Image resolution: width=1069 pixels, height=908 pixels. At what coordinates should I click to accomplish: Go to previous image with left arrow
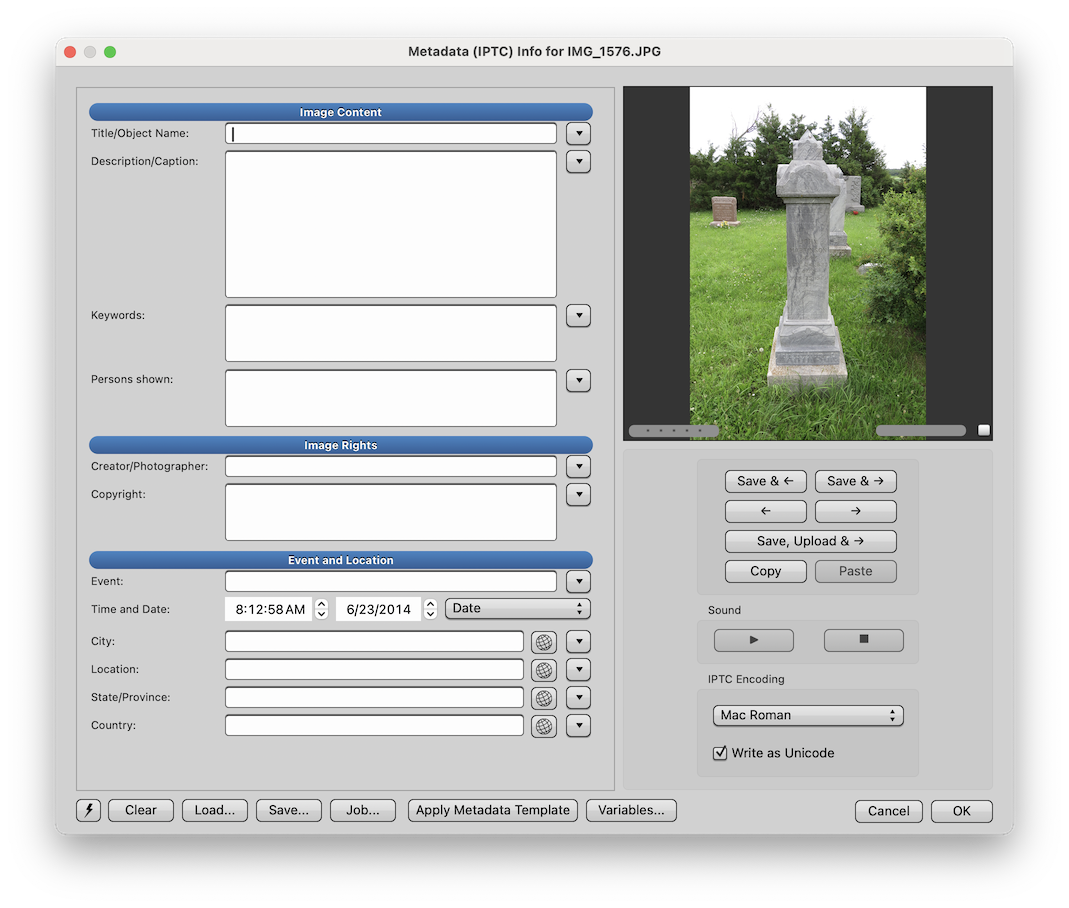765,511
